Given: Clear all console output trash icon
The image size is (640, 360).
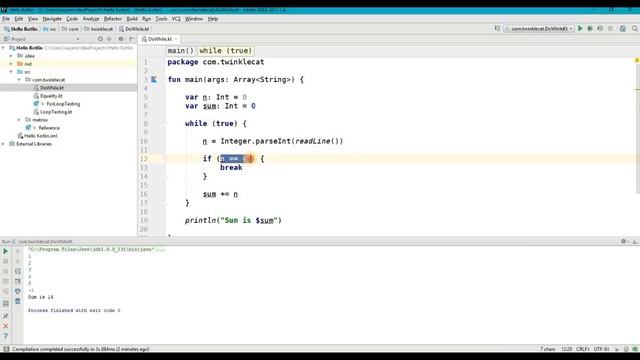Looking at the screenshot, I should click(18, 301).
